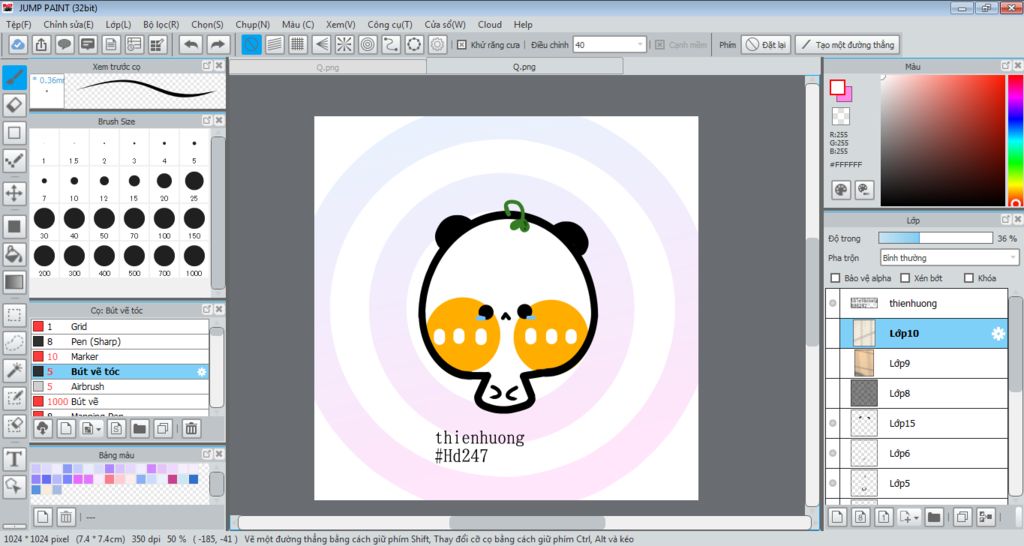1024x546 pixels.
Task: Select brush size 100
Action: point(164,223)
